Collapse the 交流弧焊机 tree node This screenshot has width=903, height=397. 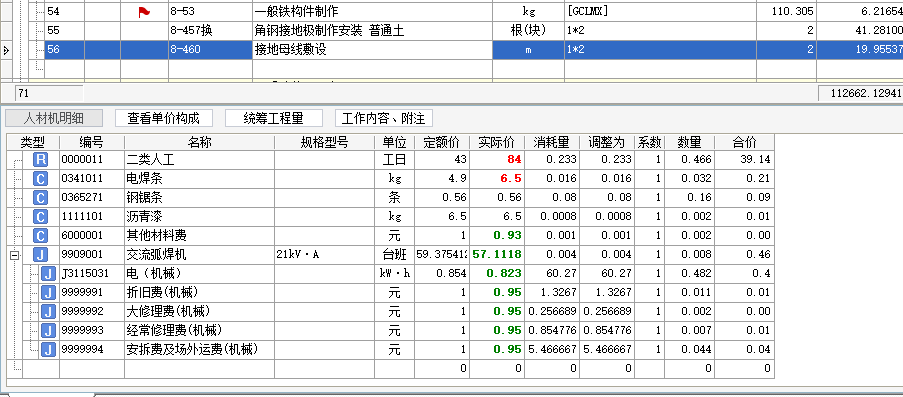[x=14, y=254]
